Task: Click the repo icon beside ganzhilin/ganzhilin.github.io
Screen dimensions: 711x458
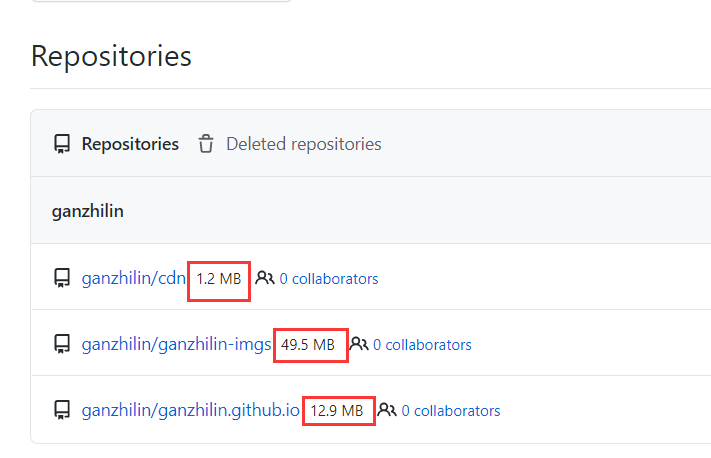Action: pyautogui.click(x=62, y=410)
